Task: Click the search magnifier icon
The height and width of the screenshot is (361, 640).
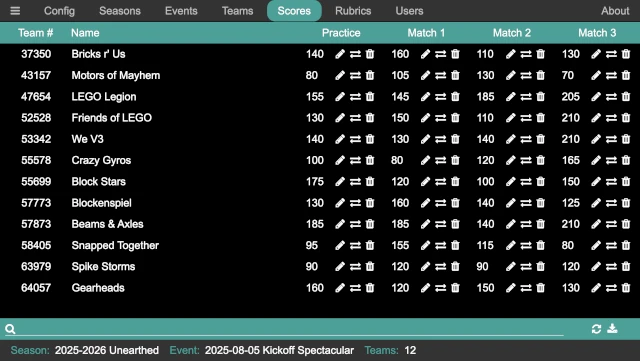Action: tap(10, 329)
